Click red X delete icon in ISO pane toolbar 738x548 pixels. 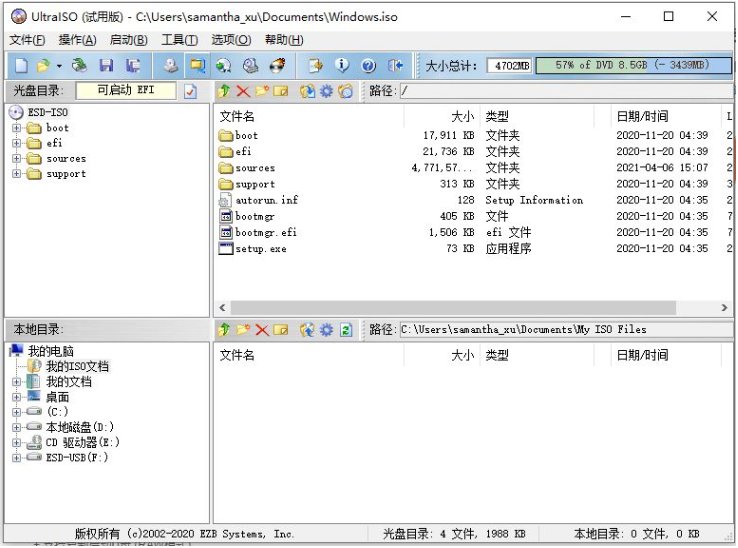[242, 91]
